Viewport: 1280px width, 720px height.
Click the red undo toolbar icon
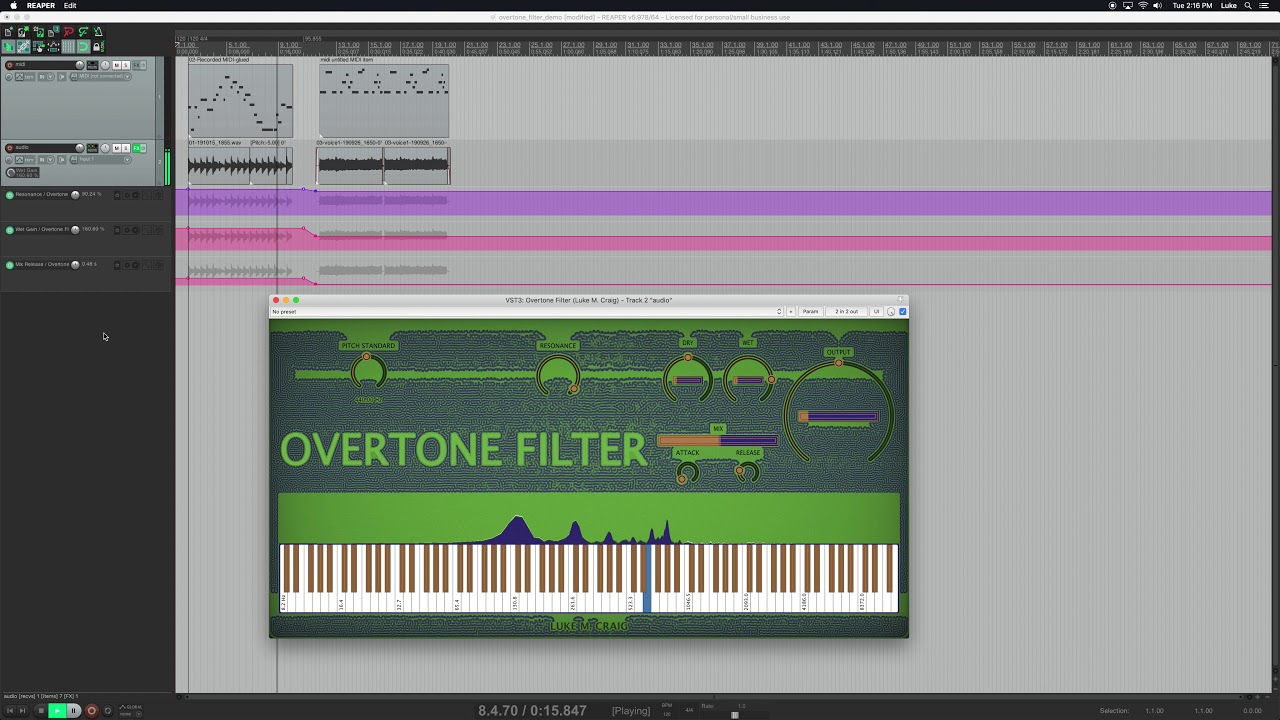tap(69, 31)
